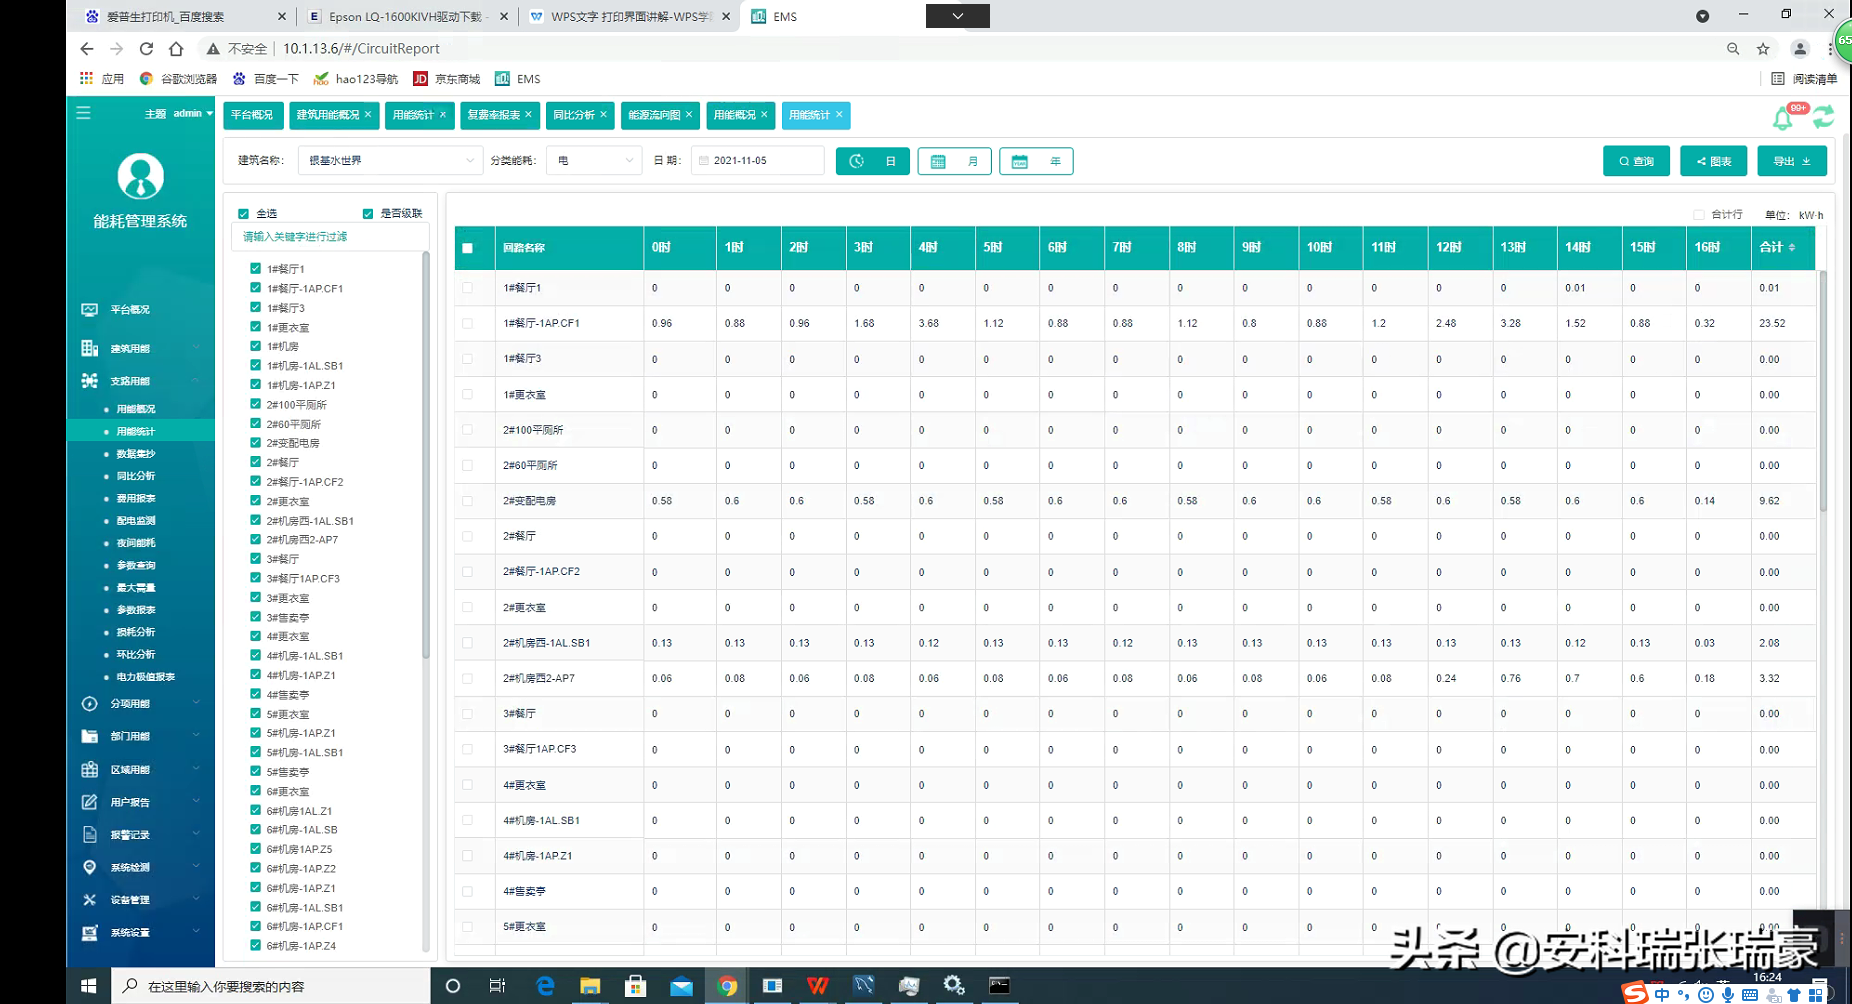Click the 区域用能 grid icon
1852x1004 pixels.
click(90, 770)
